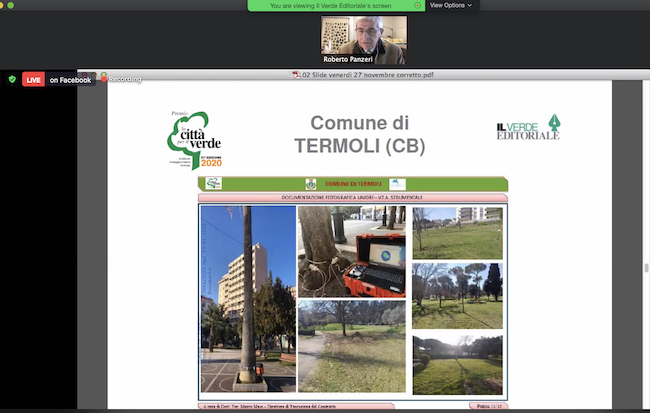
Task: Click the Zoom window's green fullscreen button
Action: [10, 5]
